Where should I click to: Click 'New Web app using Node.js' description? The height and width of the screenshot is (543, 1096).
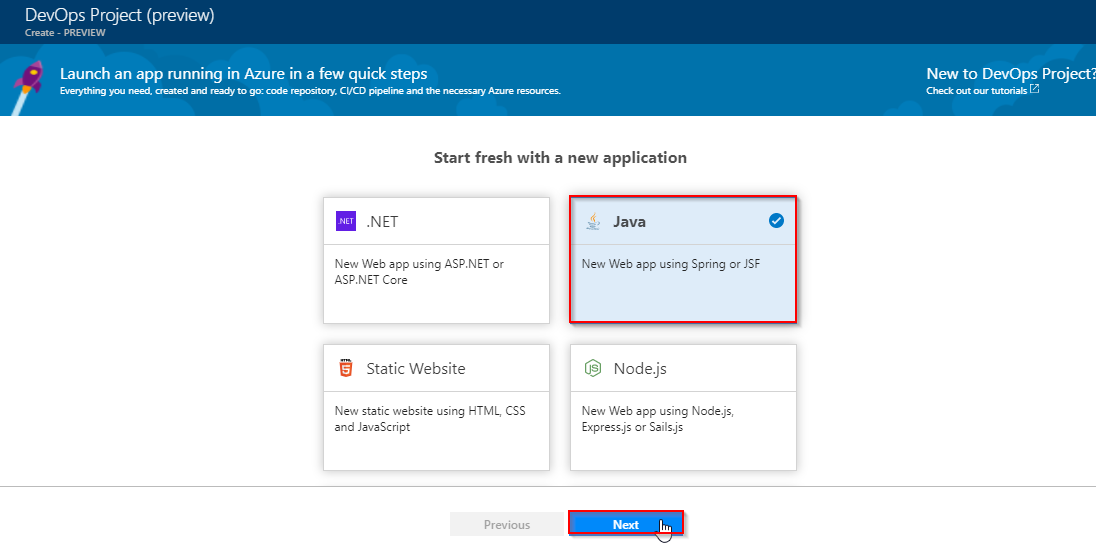[658, 419]
